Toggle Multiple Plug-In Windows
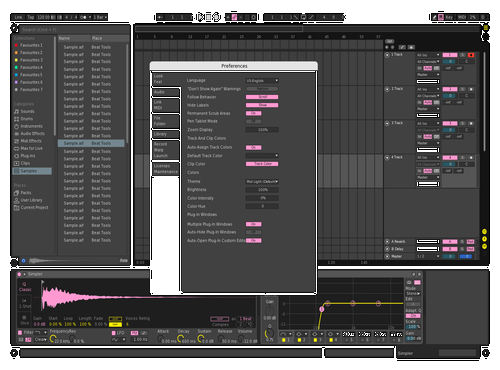 (x=254, y=224)
